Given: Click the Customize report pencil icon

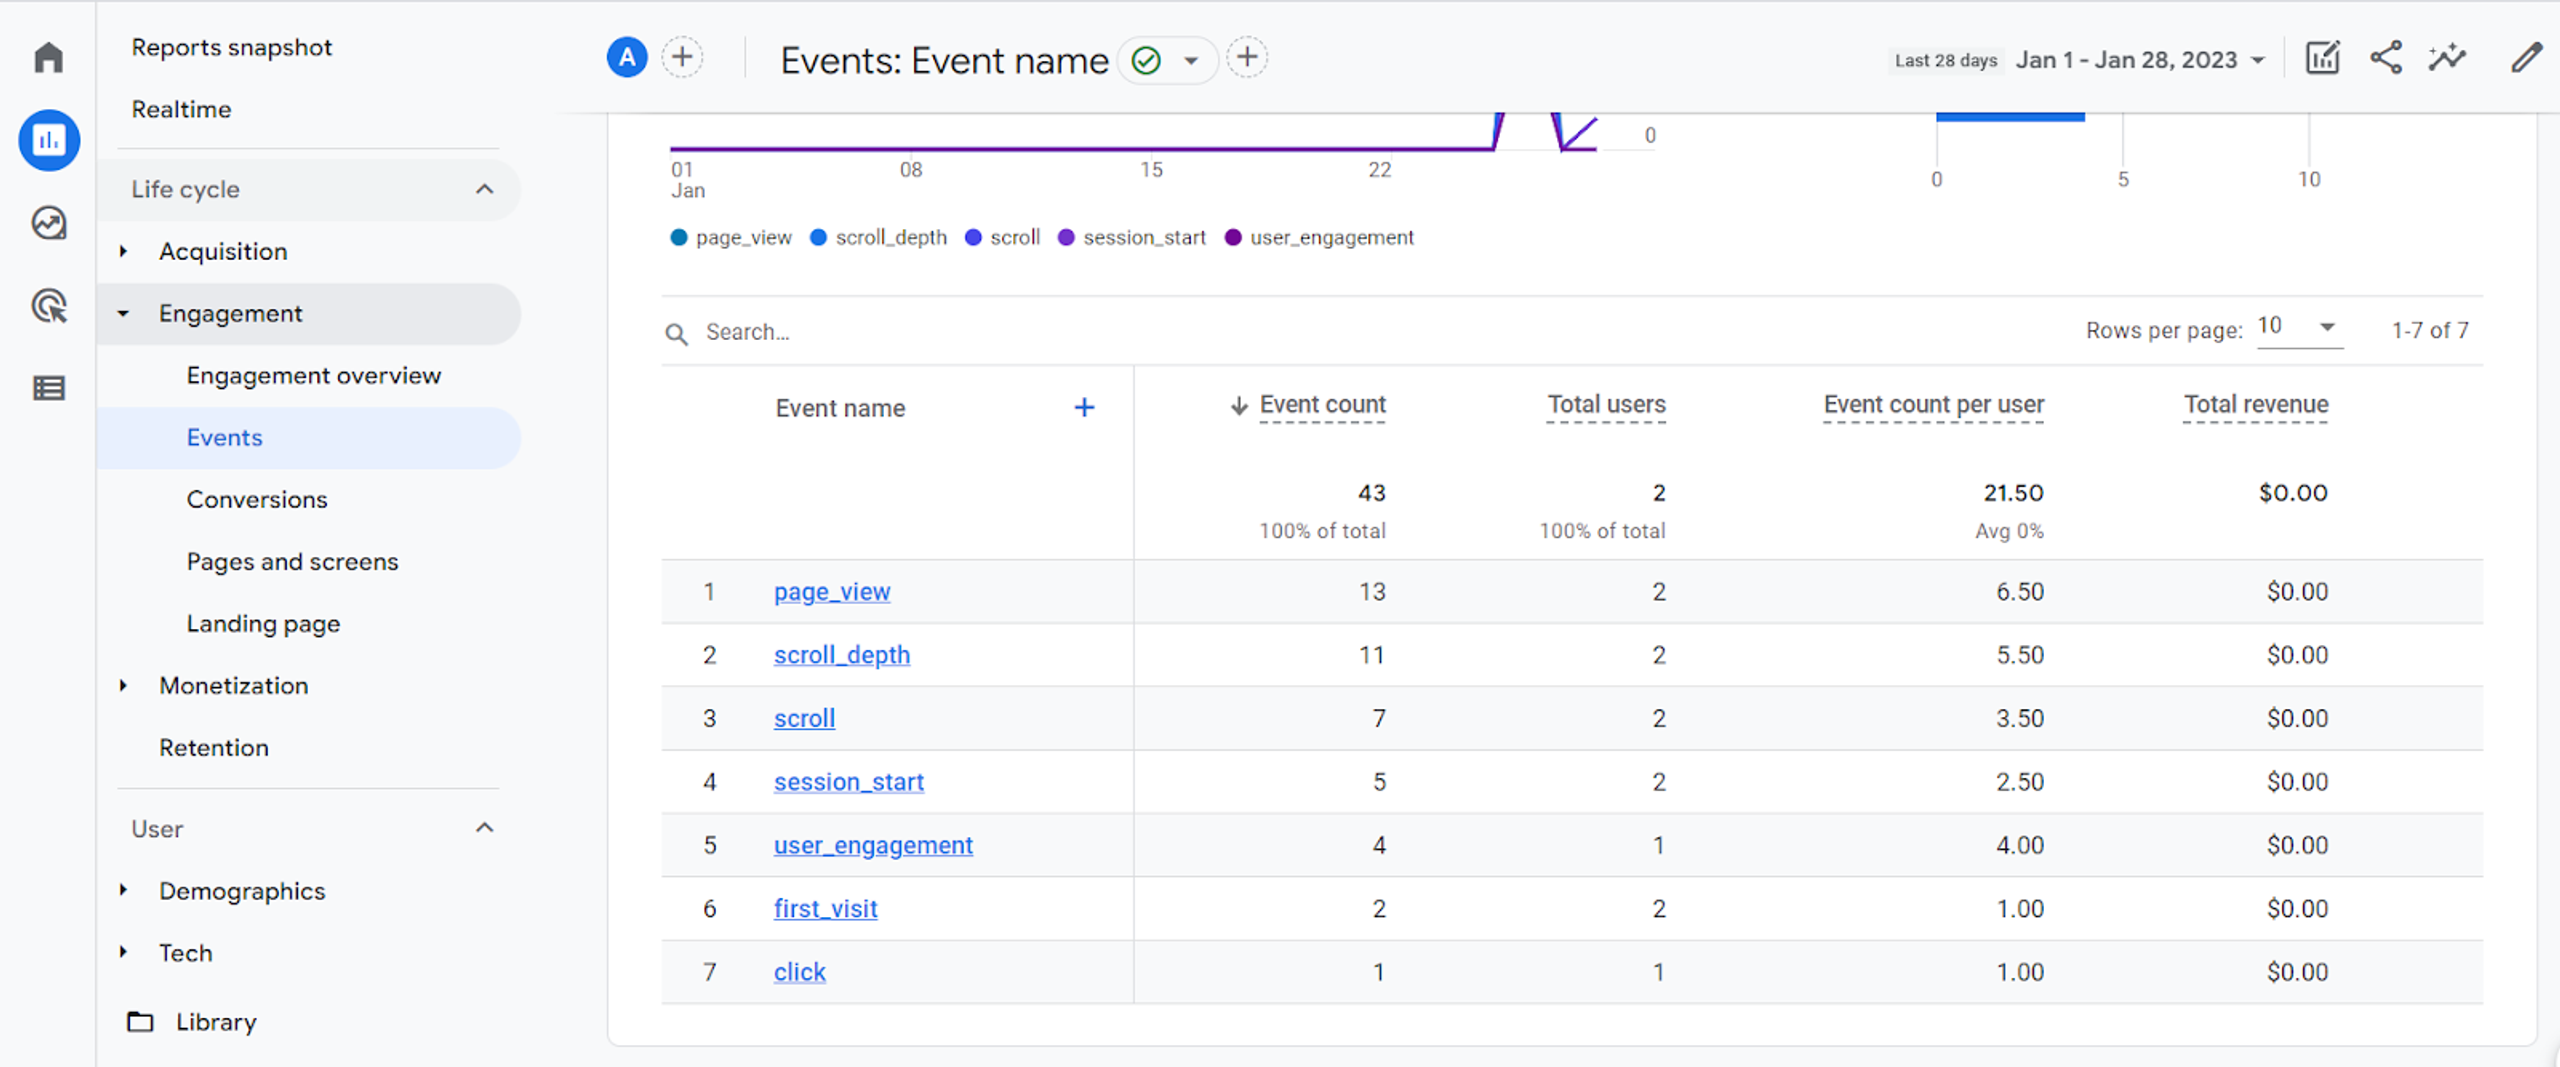Looking at the screenshot, I should [2526, 58].
